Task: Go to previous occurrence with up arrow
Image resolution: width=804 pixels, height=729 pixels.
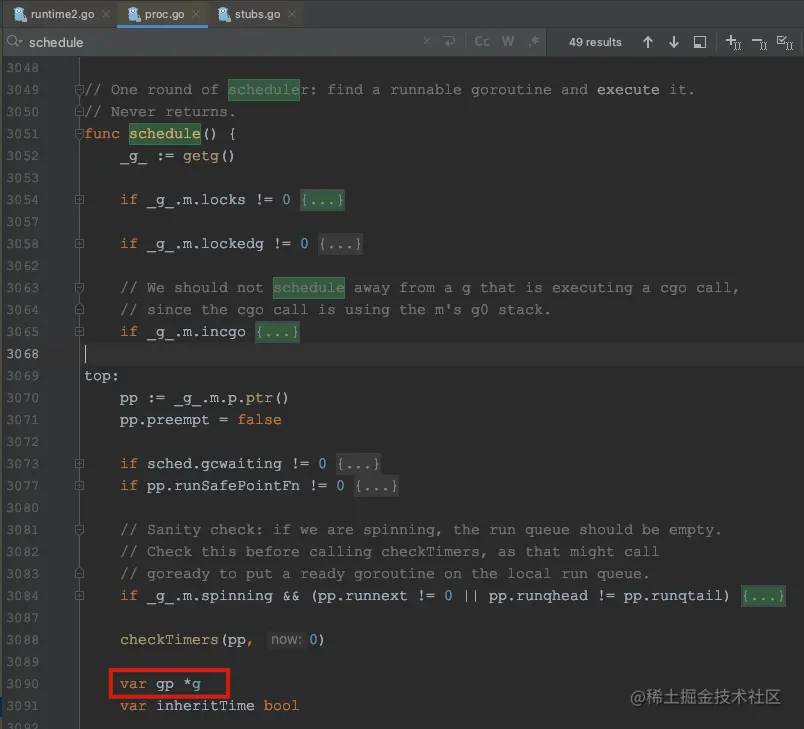Action: [648, 42]
